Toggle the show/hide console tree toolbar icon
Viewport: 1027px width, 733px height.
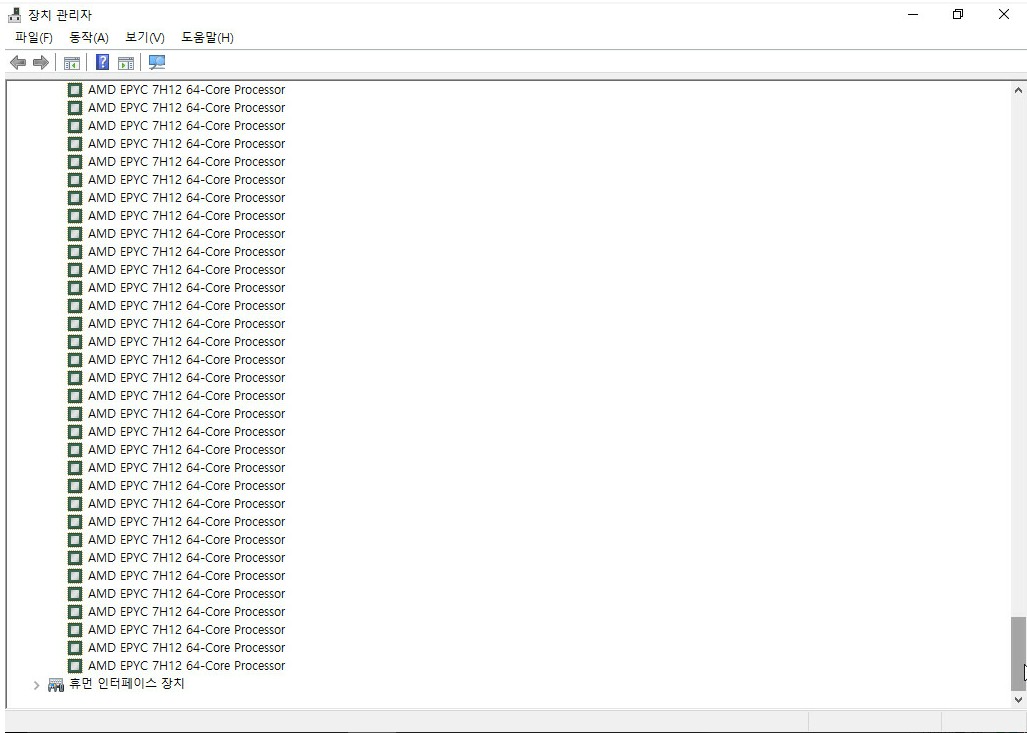[71, 63]
